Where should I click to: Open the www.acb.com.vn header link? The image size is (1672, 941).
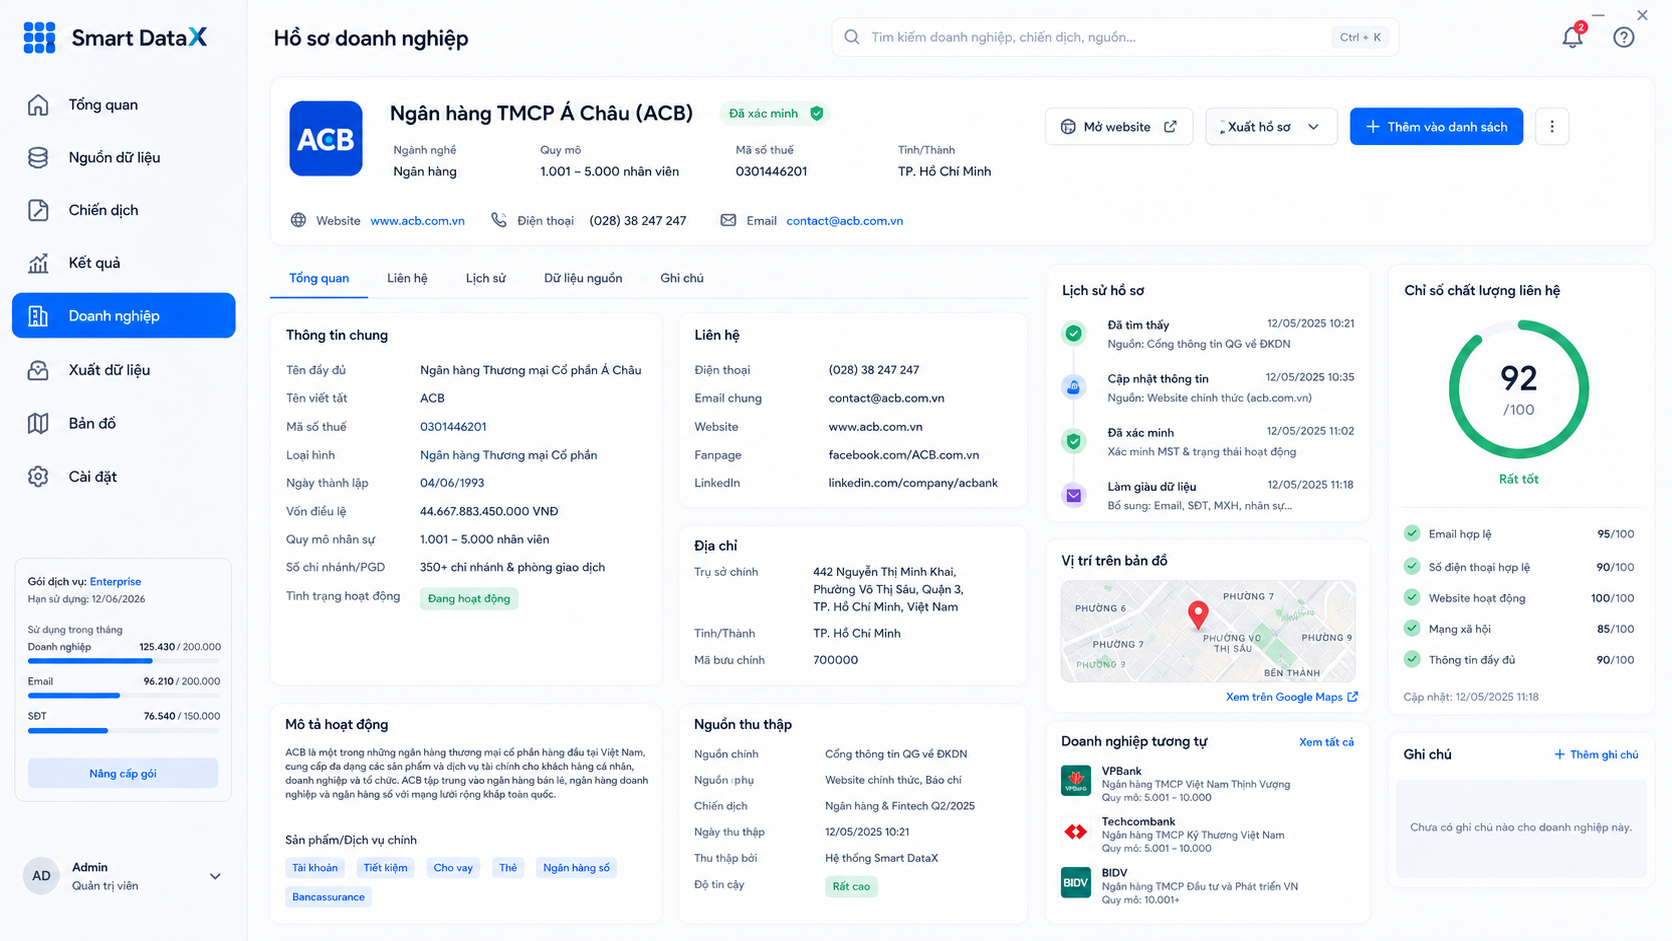tap(418, 221)
